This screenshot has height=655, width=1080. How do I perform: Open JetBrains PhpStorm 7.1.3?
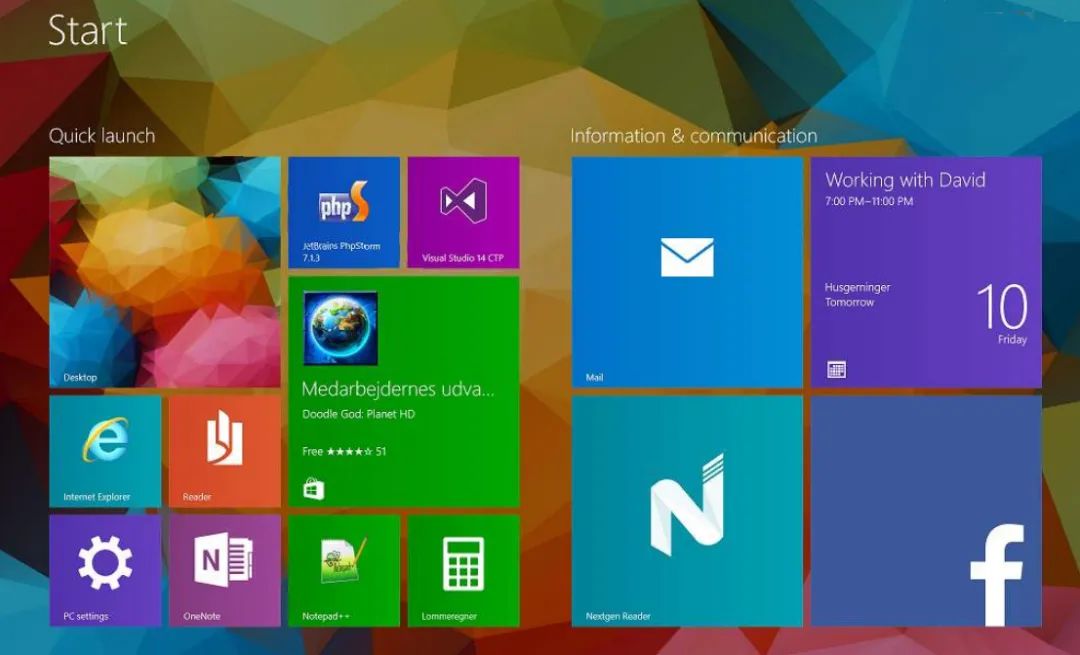click(x=343, y=210)
